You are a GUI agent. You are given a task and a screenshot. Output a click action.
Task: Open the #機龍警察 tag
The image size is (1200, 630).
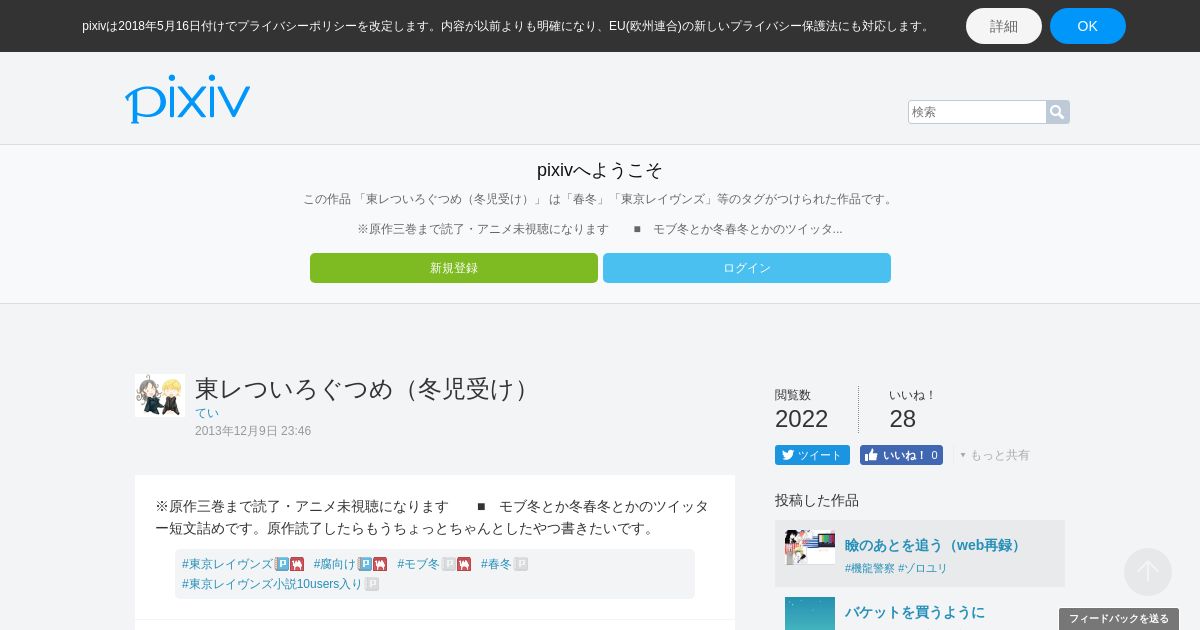tap(870, 568)
